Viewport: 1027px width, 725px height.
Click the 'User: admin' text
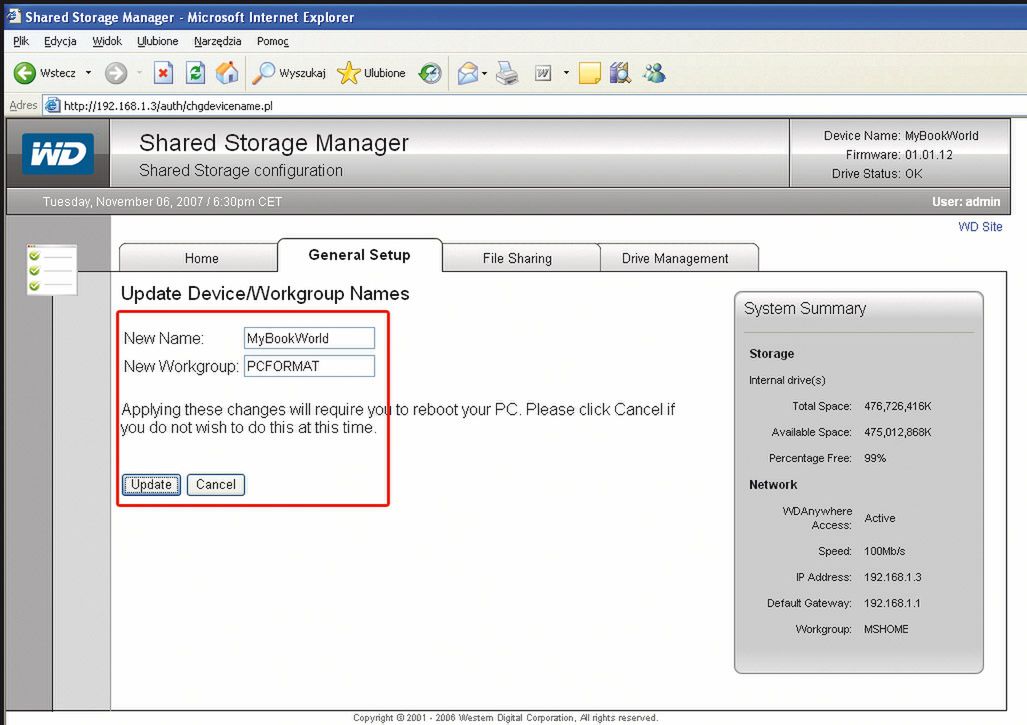point(966,202)
